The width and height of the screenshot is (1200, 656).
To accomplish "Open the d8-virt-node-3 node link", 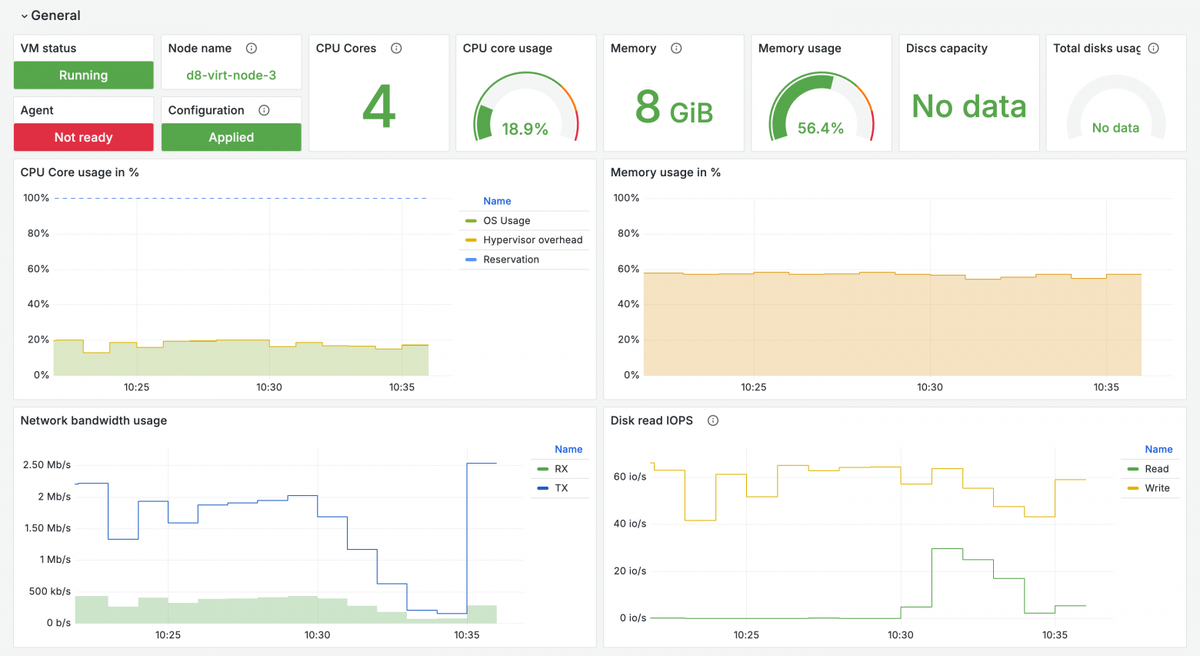I will pos(231,75).
